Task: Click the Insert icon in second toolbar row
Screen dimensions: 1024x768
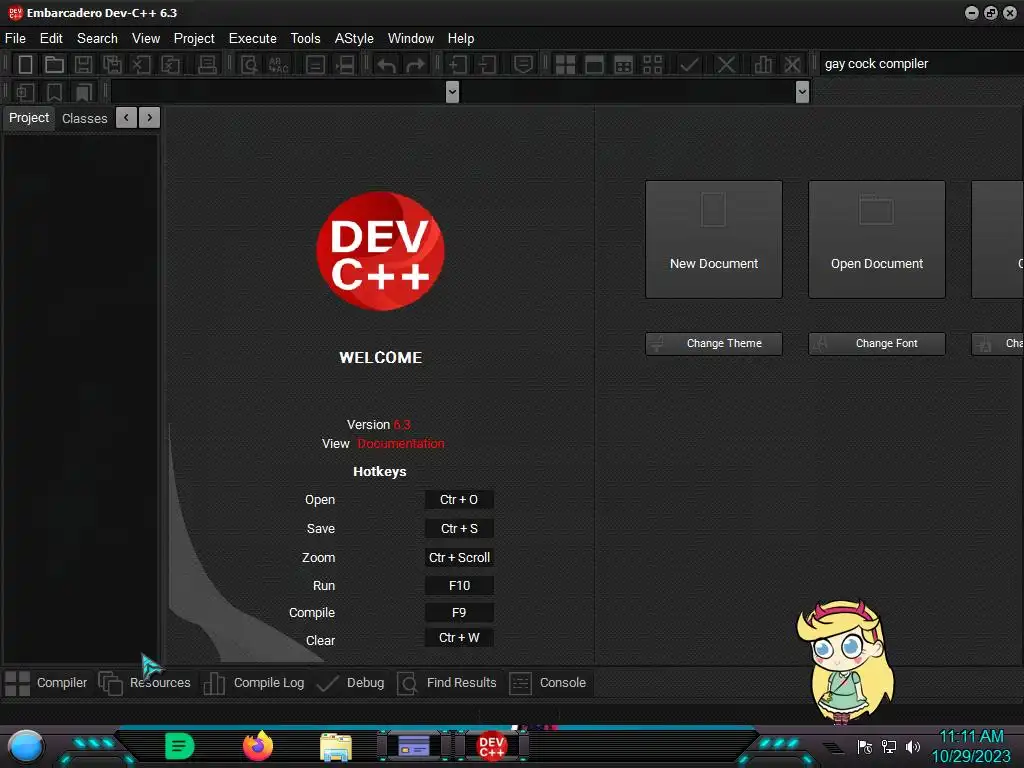Action: (25, 92)
